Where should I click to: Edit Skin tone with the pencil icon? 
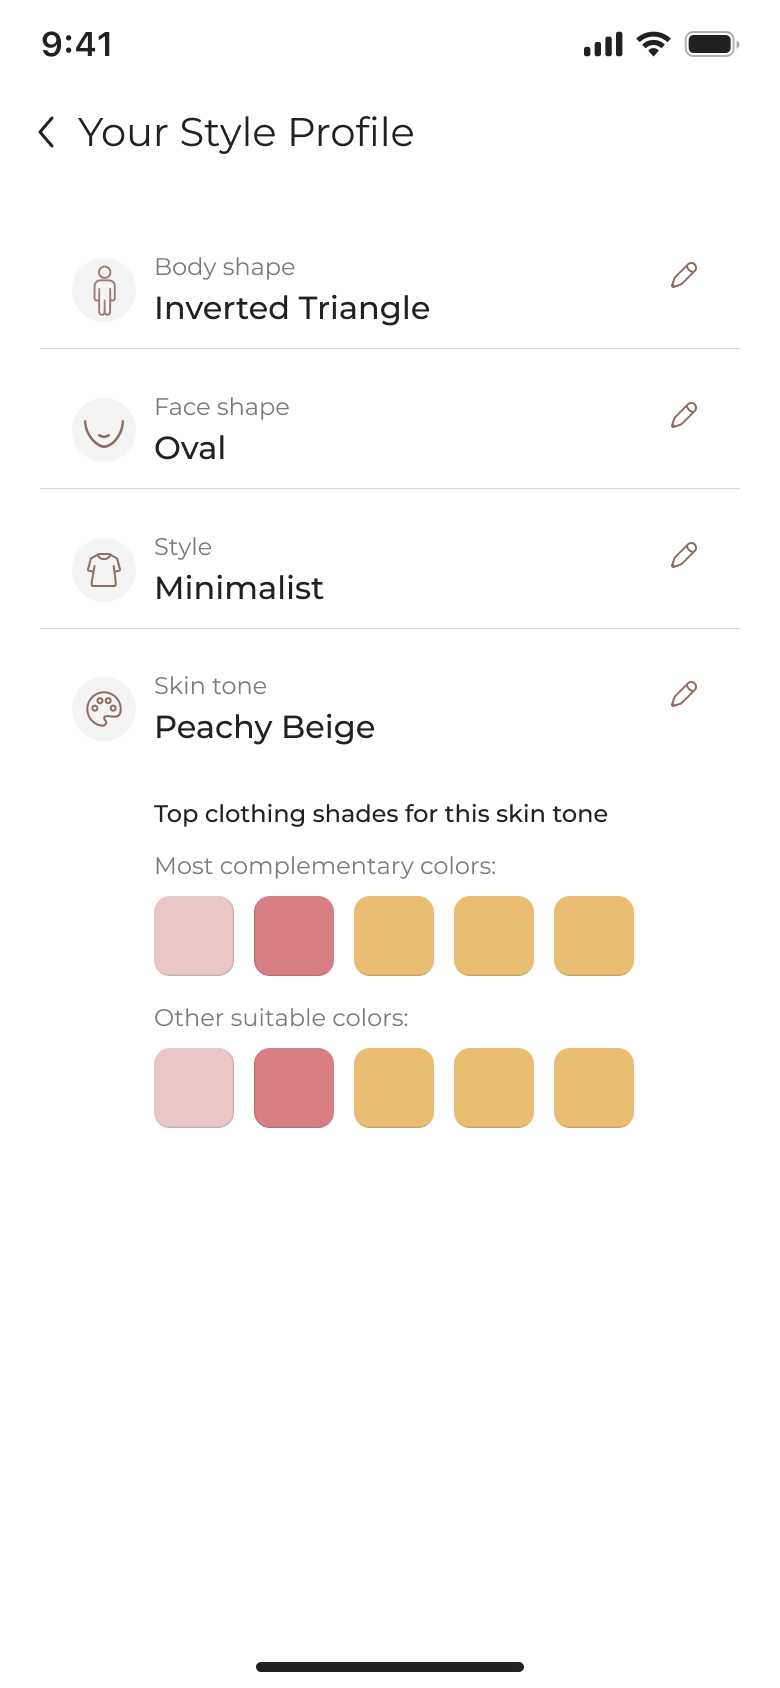684,694
